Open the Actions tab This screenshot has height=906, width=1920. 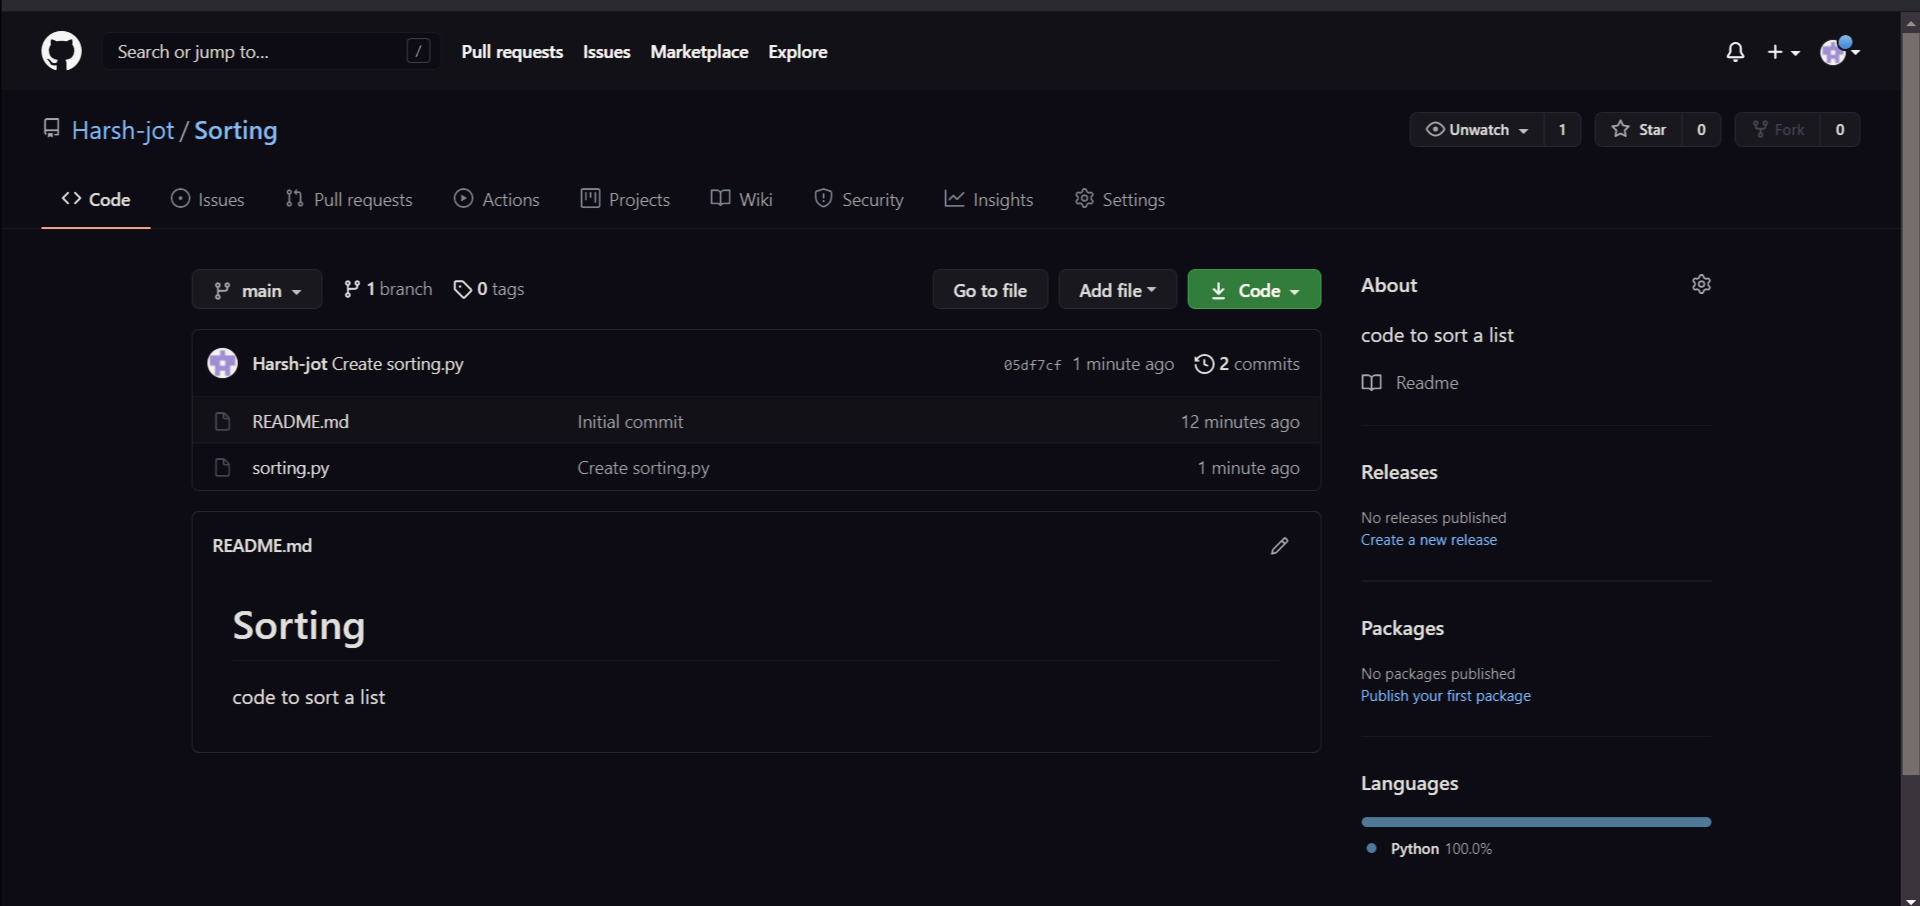pos(497,199)
